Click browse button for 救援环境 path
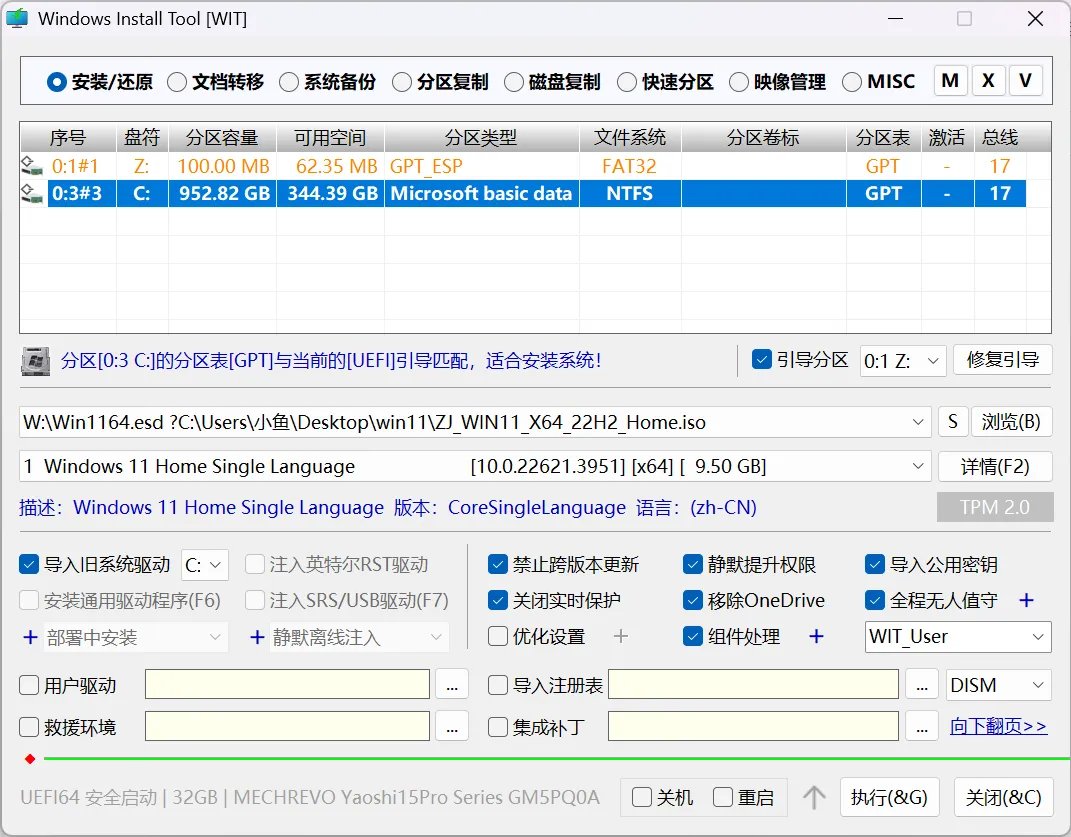1071x837 pixels. click(451, 726)
